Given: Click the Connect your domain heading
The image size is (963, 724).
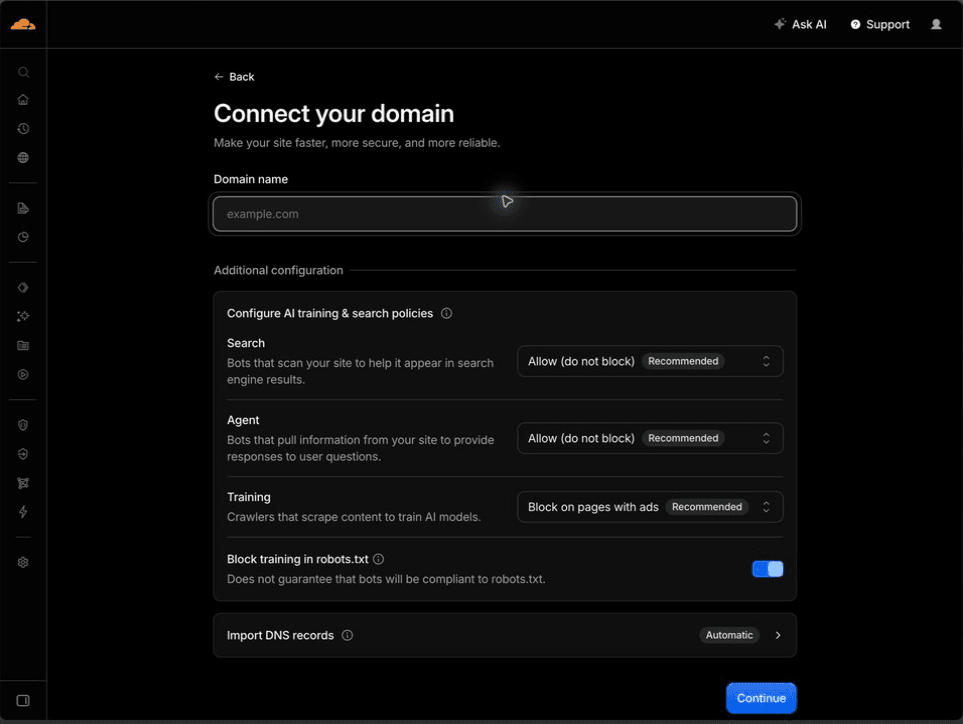Looking at the screenshot, I should 334,114.
